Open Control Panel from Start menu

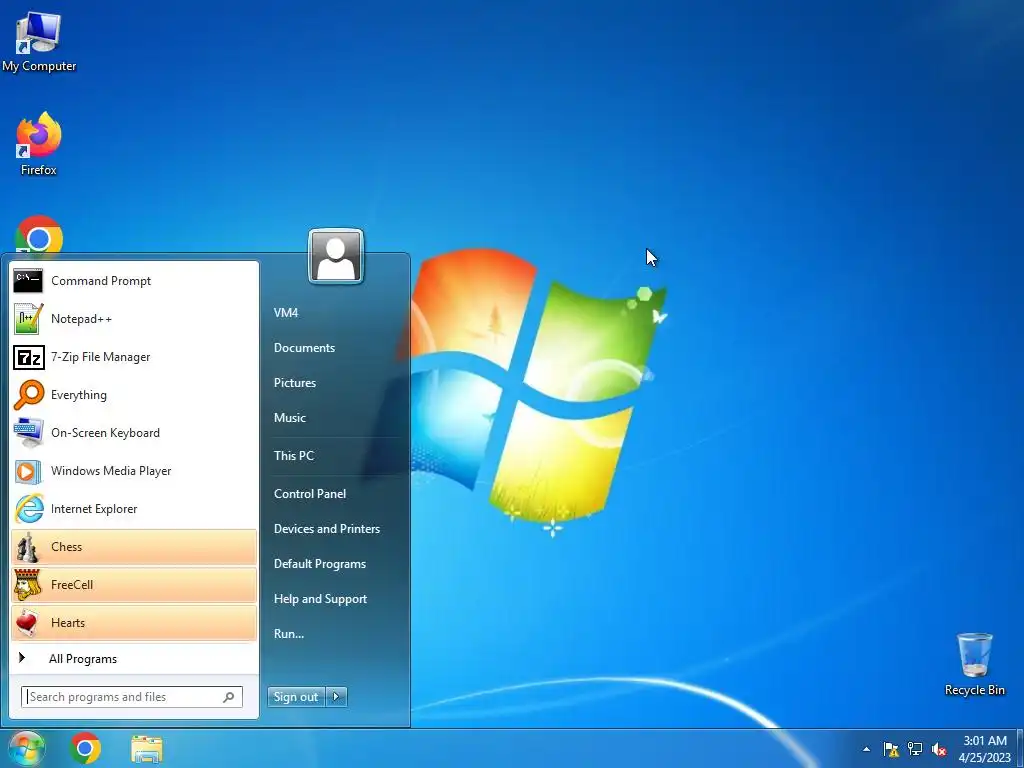pos(310,494)
